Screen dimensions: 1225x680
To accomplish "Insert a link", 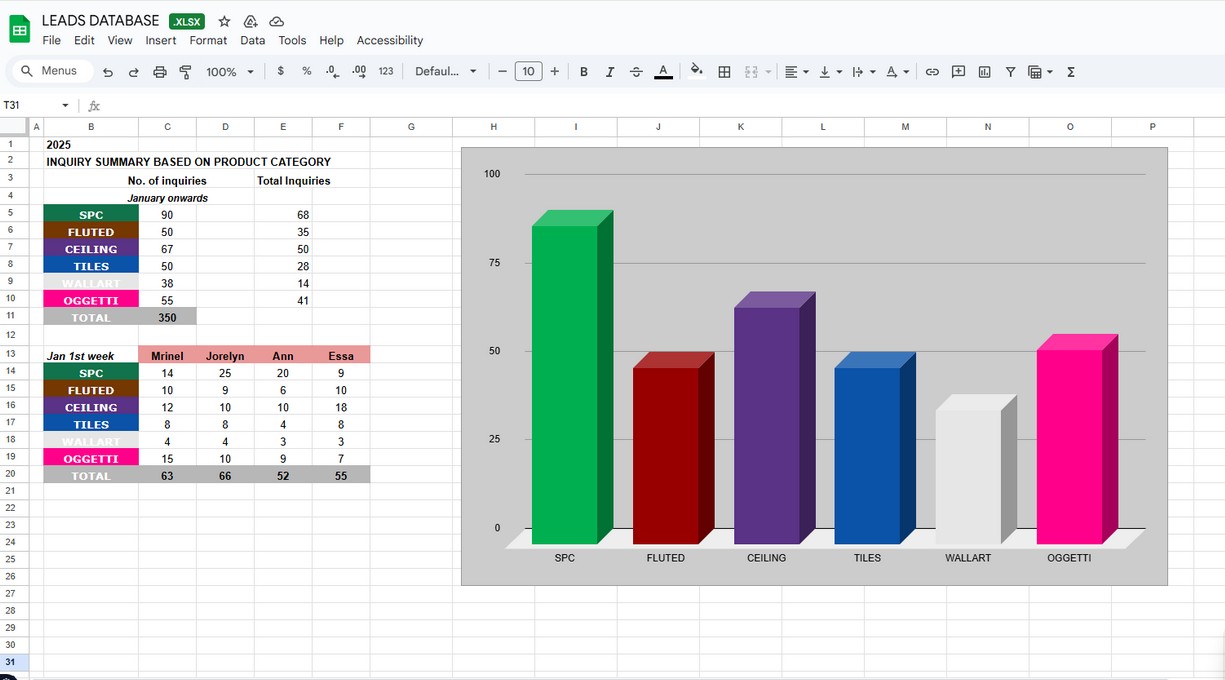I will tap(932, 72).
